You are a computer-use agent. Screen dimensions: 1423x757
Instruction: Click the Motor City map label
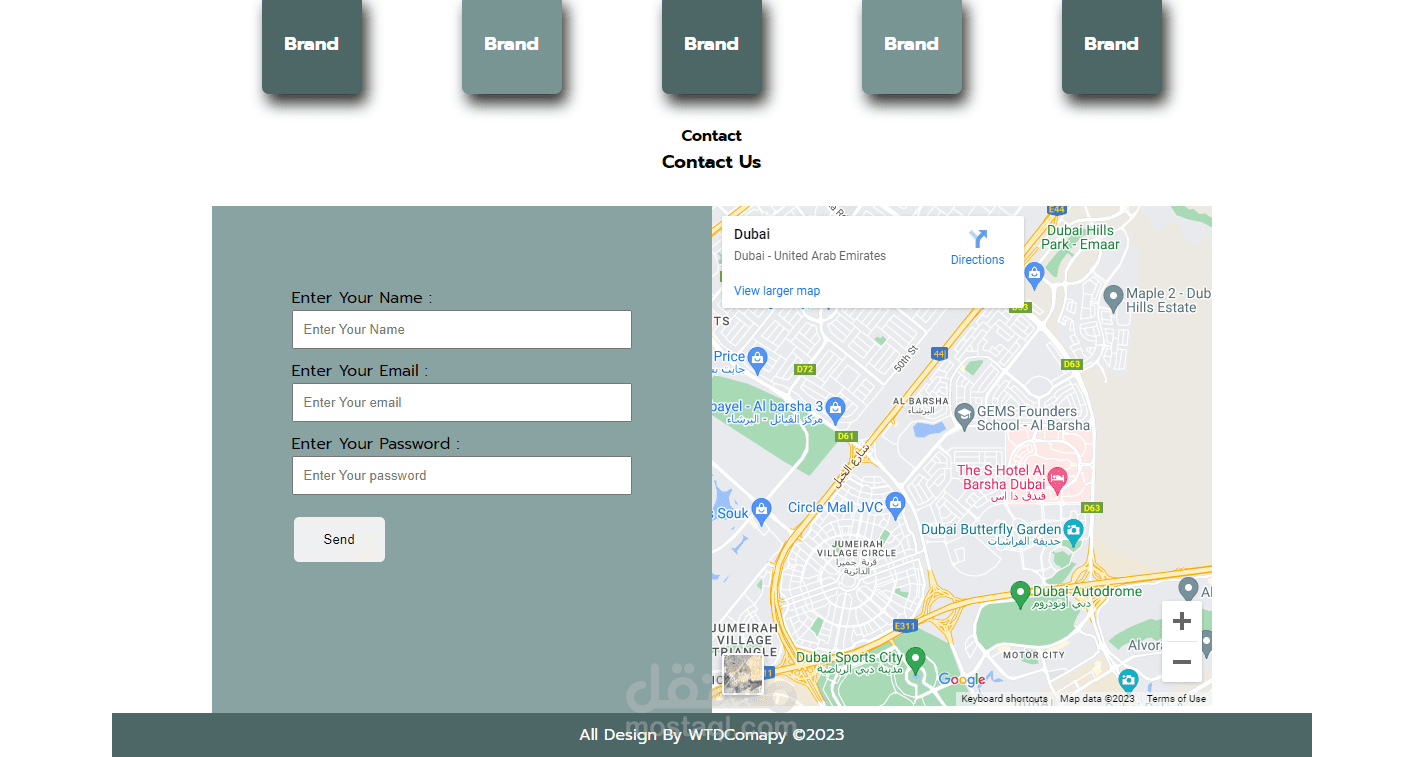pyautogui.click(x=1034, y=655)
